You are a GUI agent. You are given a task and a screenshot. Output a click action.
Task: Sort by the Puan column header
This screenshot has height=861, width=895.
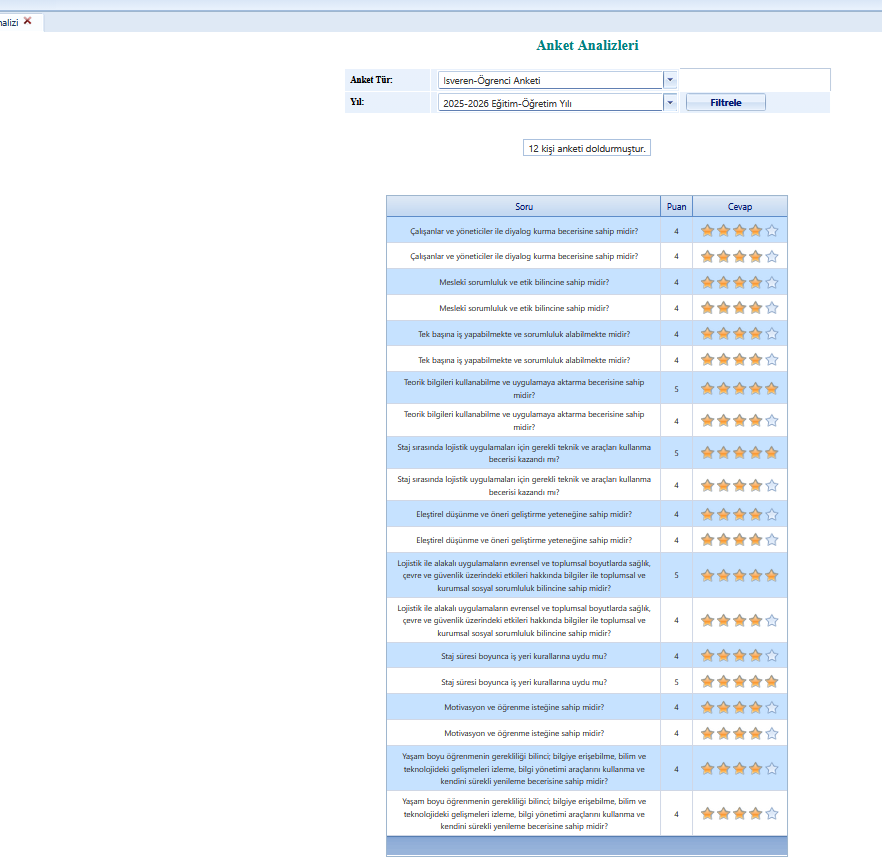click(x=676, y=207)
